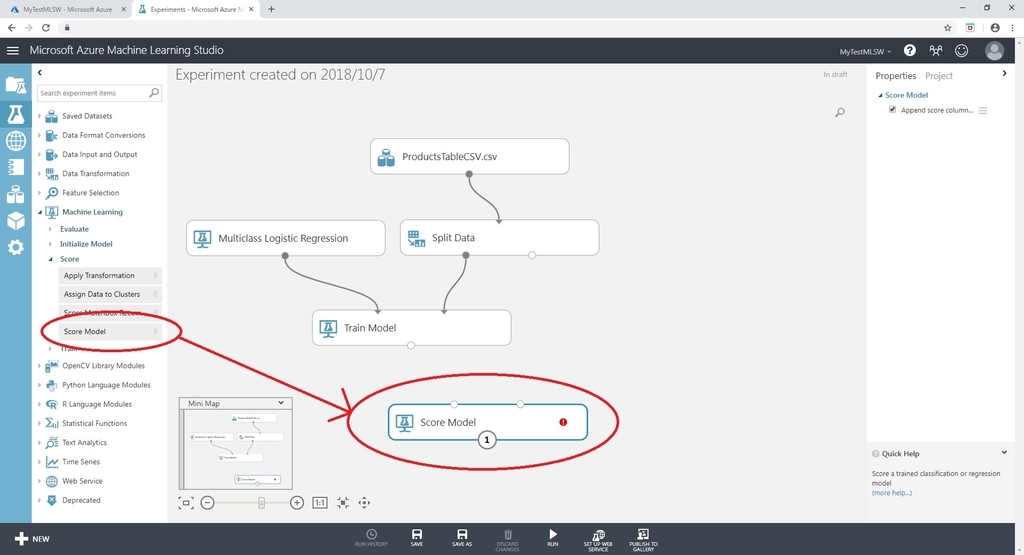Select Split Data module on canvas

(499, 238)
